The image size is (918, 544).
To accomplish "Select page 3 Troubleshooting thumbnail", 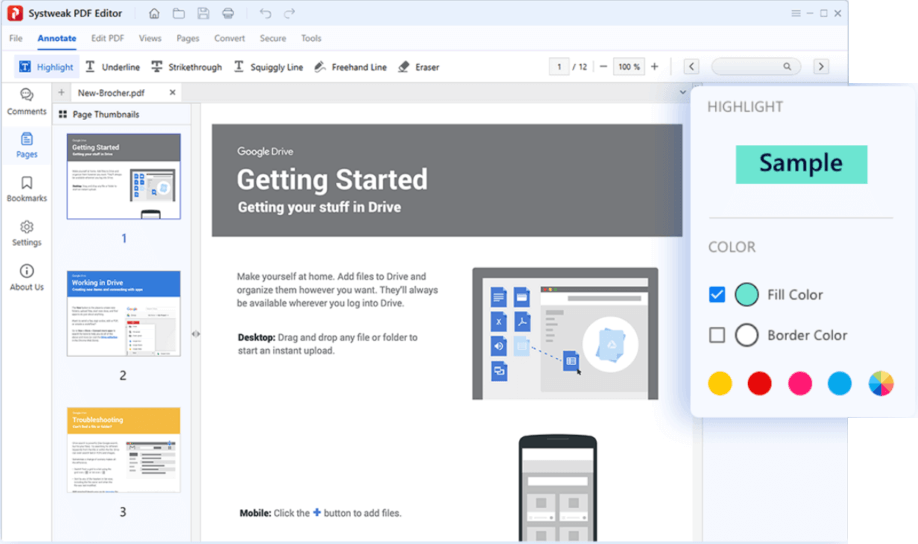I will pyautogui.click(x=124, y=450).
